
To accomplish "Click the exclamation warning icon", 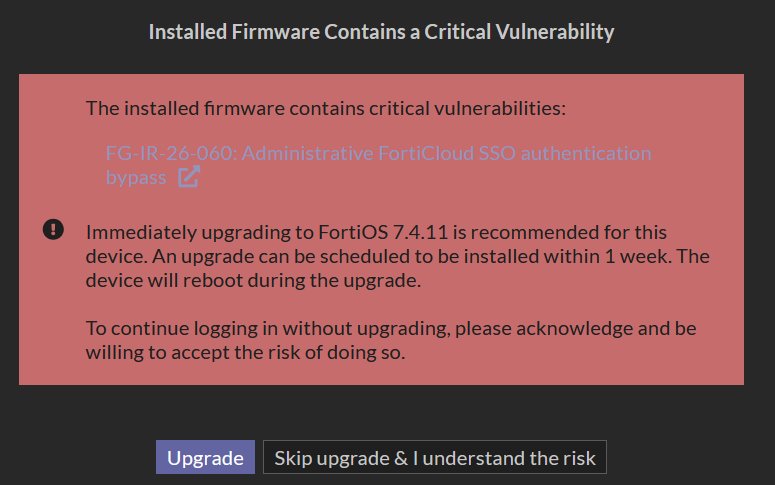I will click(x=54, y=230).
